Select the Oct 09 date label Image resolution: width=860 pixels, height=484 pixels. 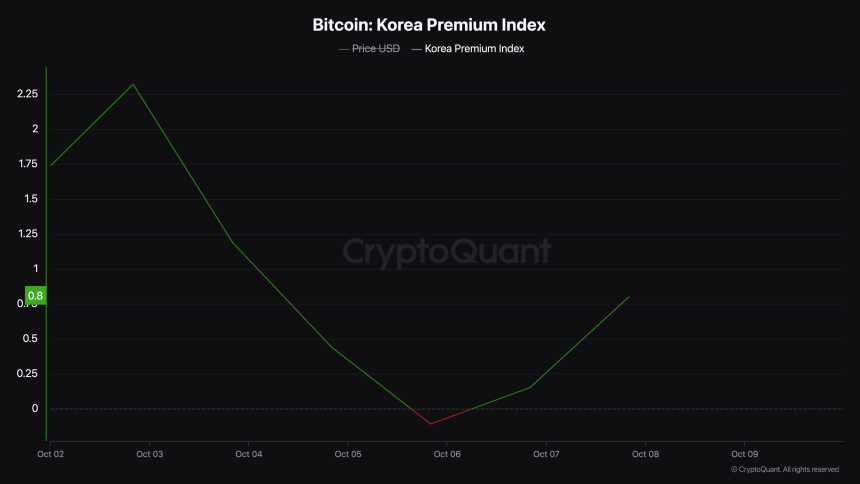point(744,454)
